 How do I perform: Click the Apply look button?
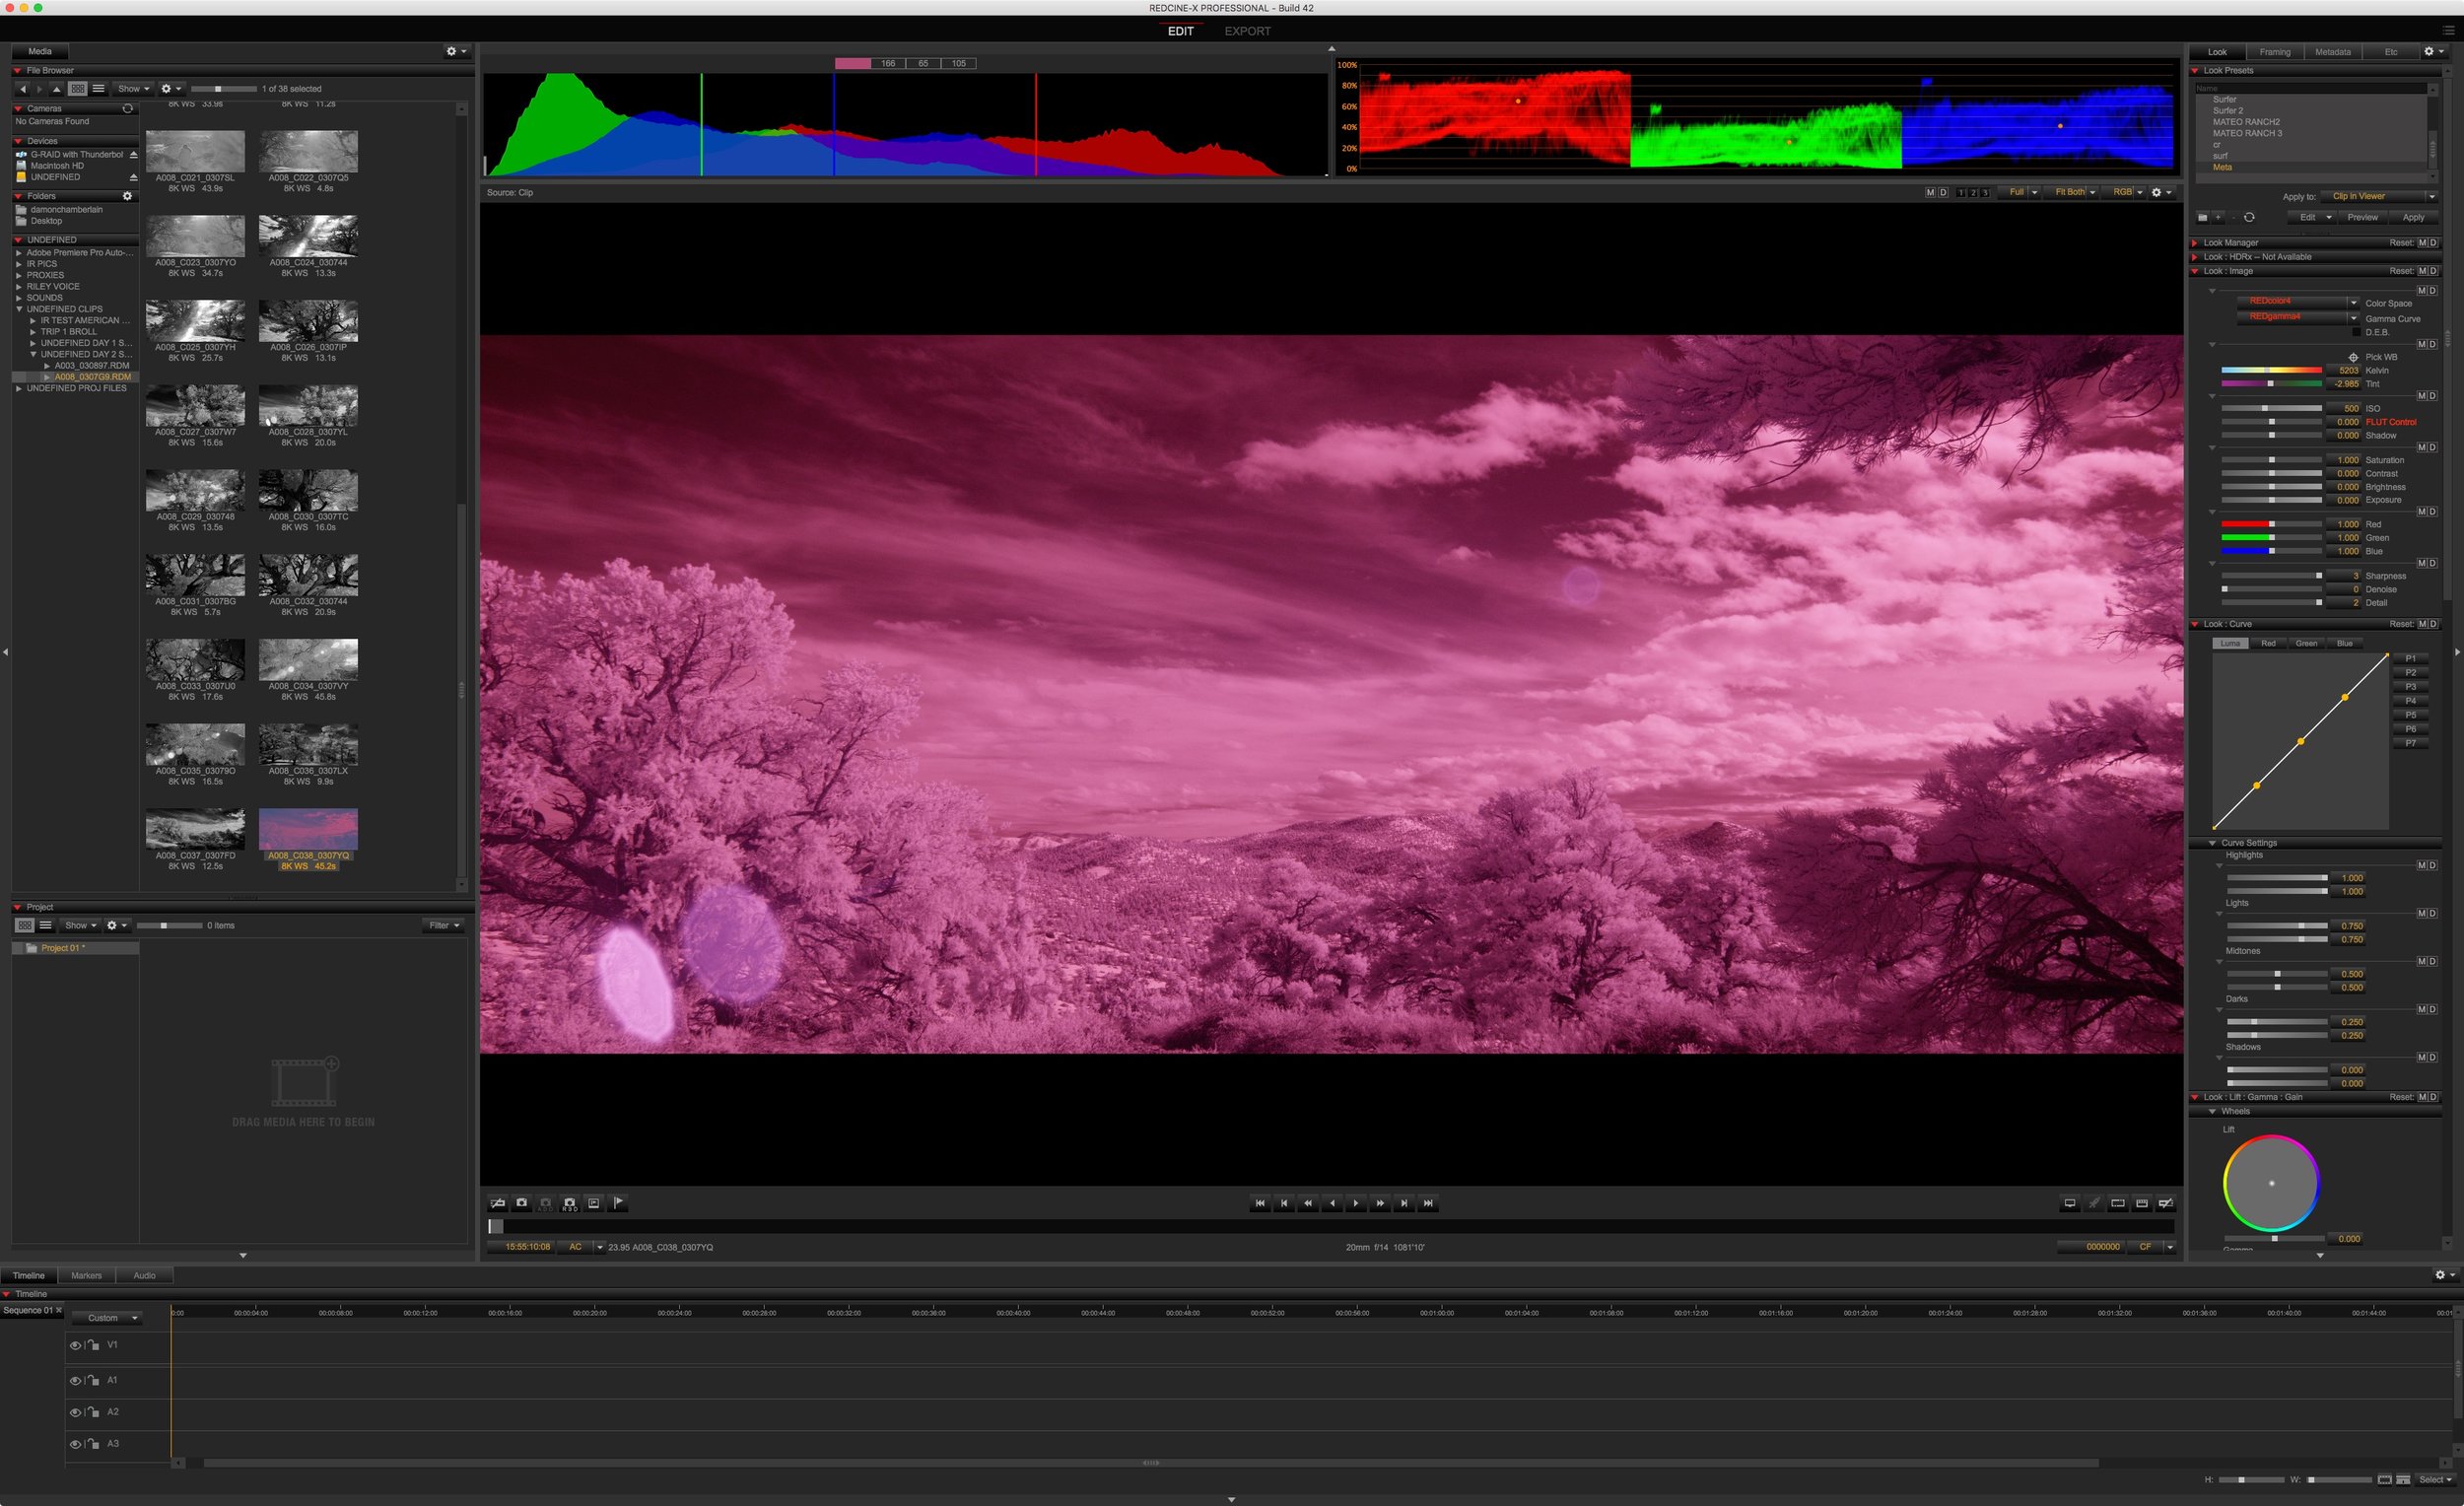pos(2413,217)
